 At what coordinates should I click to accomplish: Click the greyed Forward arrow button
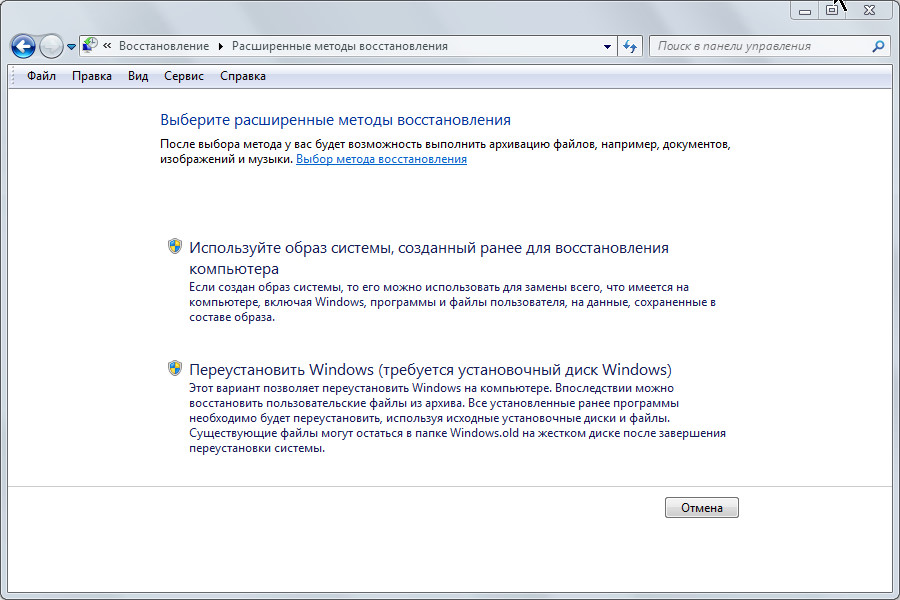(x=51, y=47)
